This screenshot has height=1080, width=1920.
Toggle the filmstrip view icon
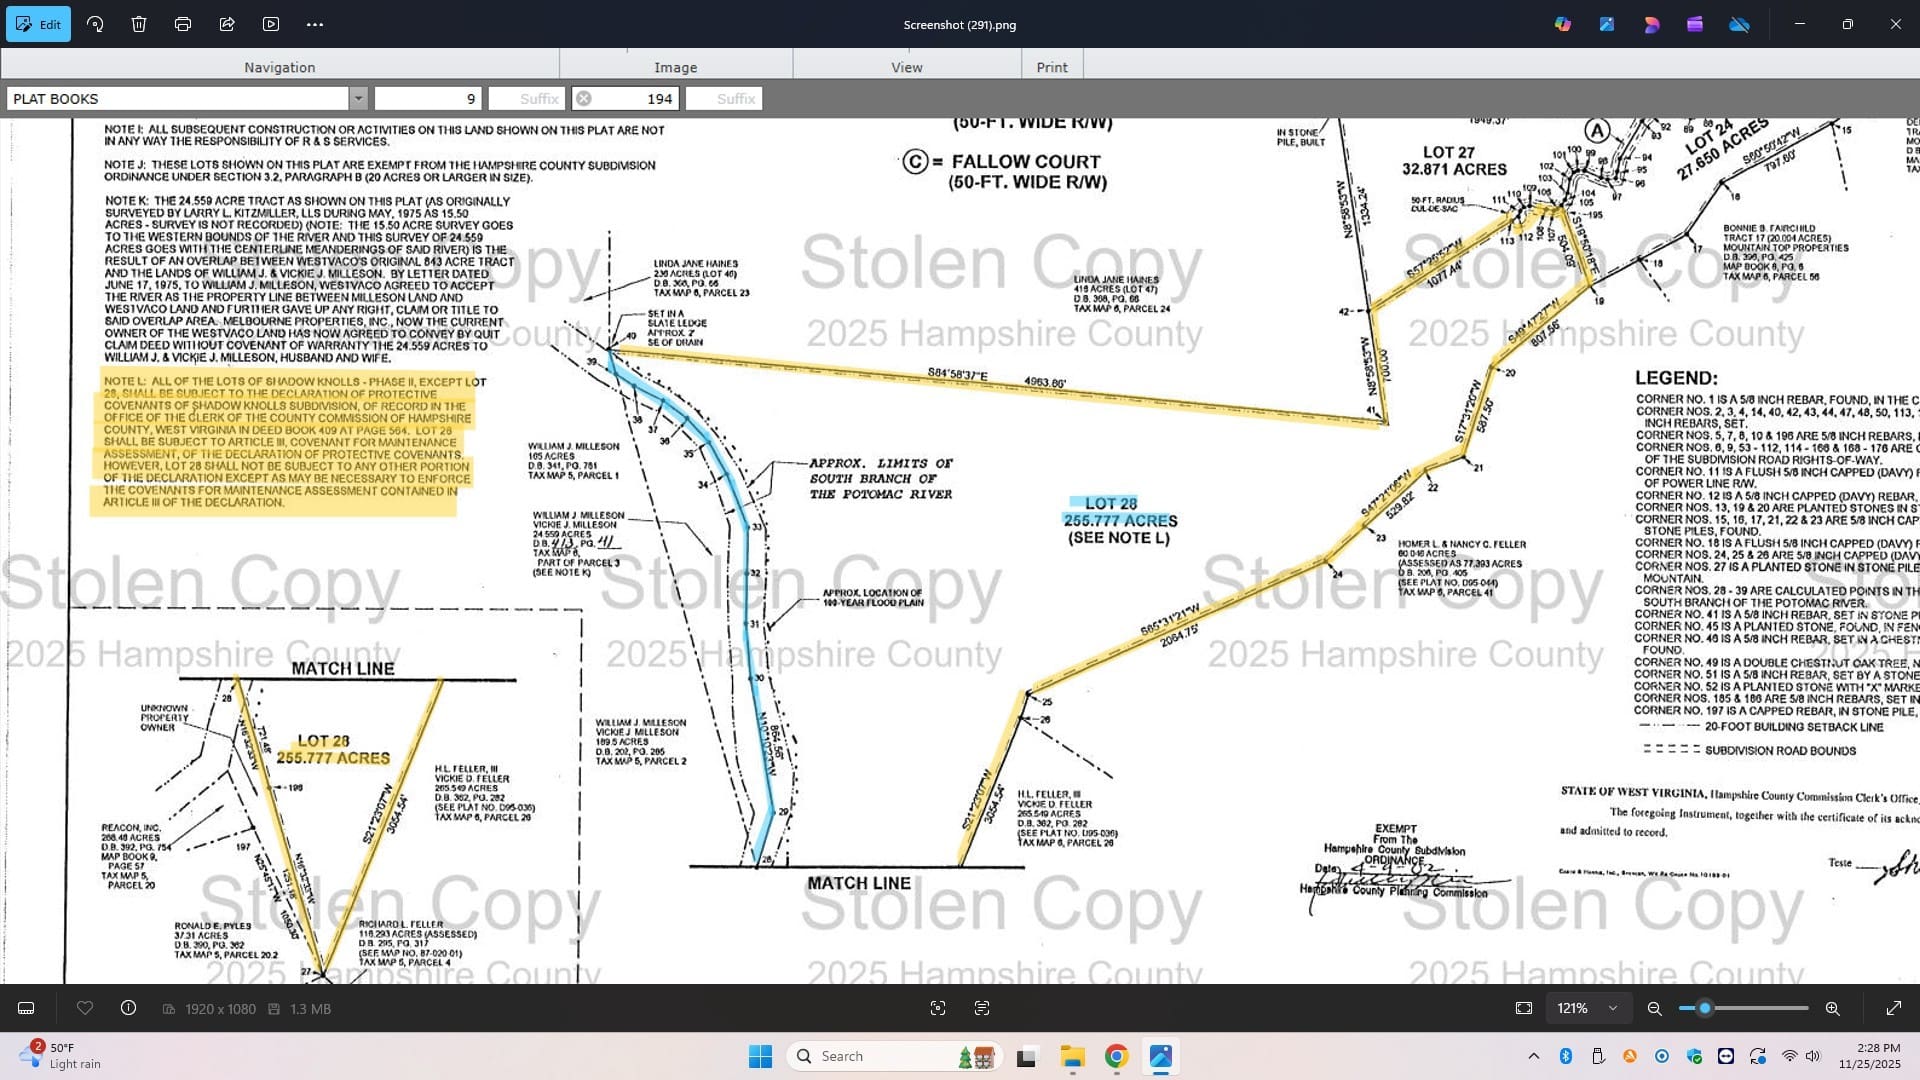(x=27, y=1008)
